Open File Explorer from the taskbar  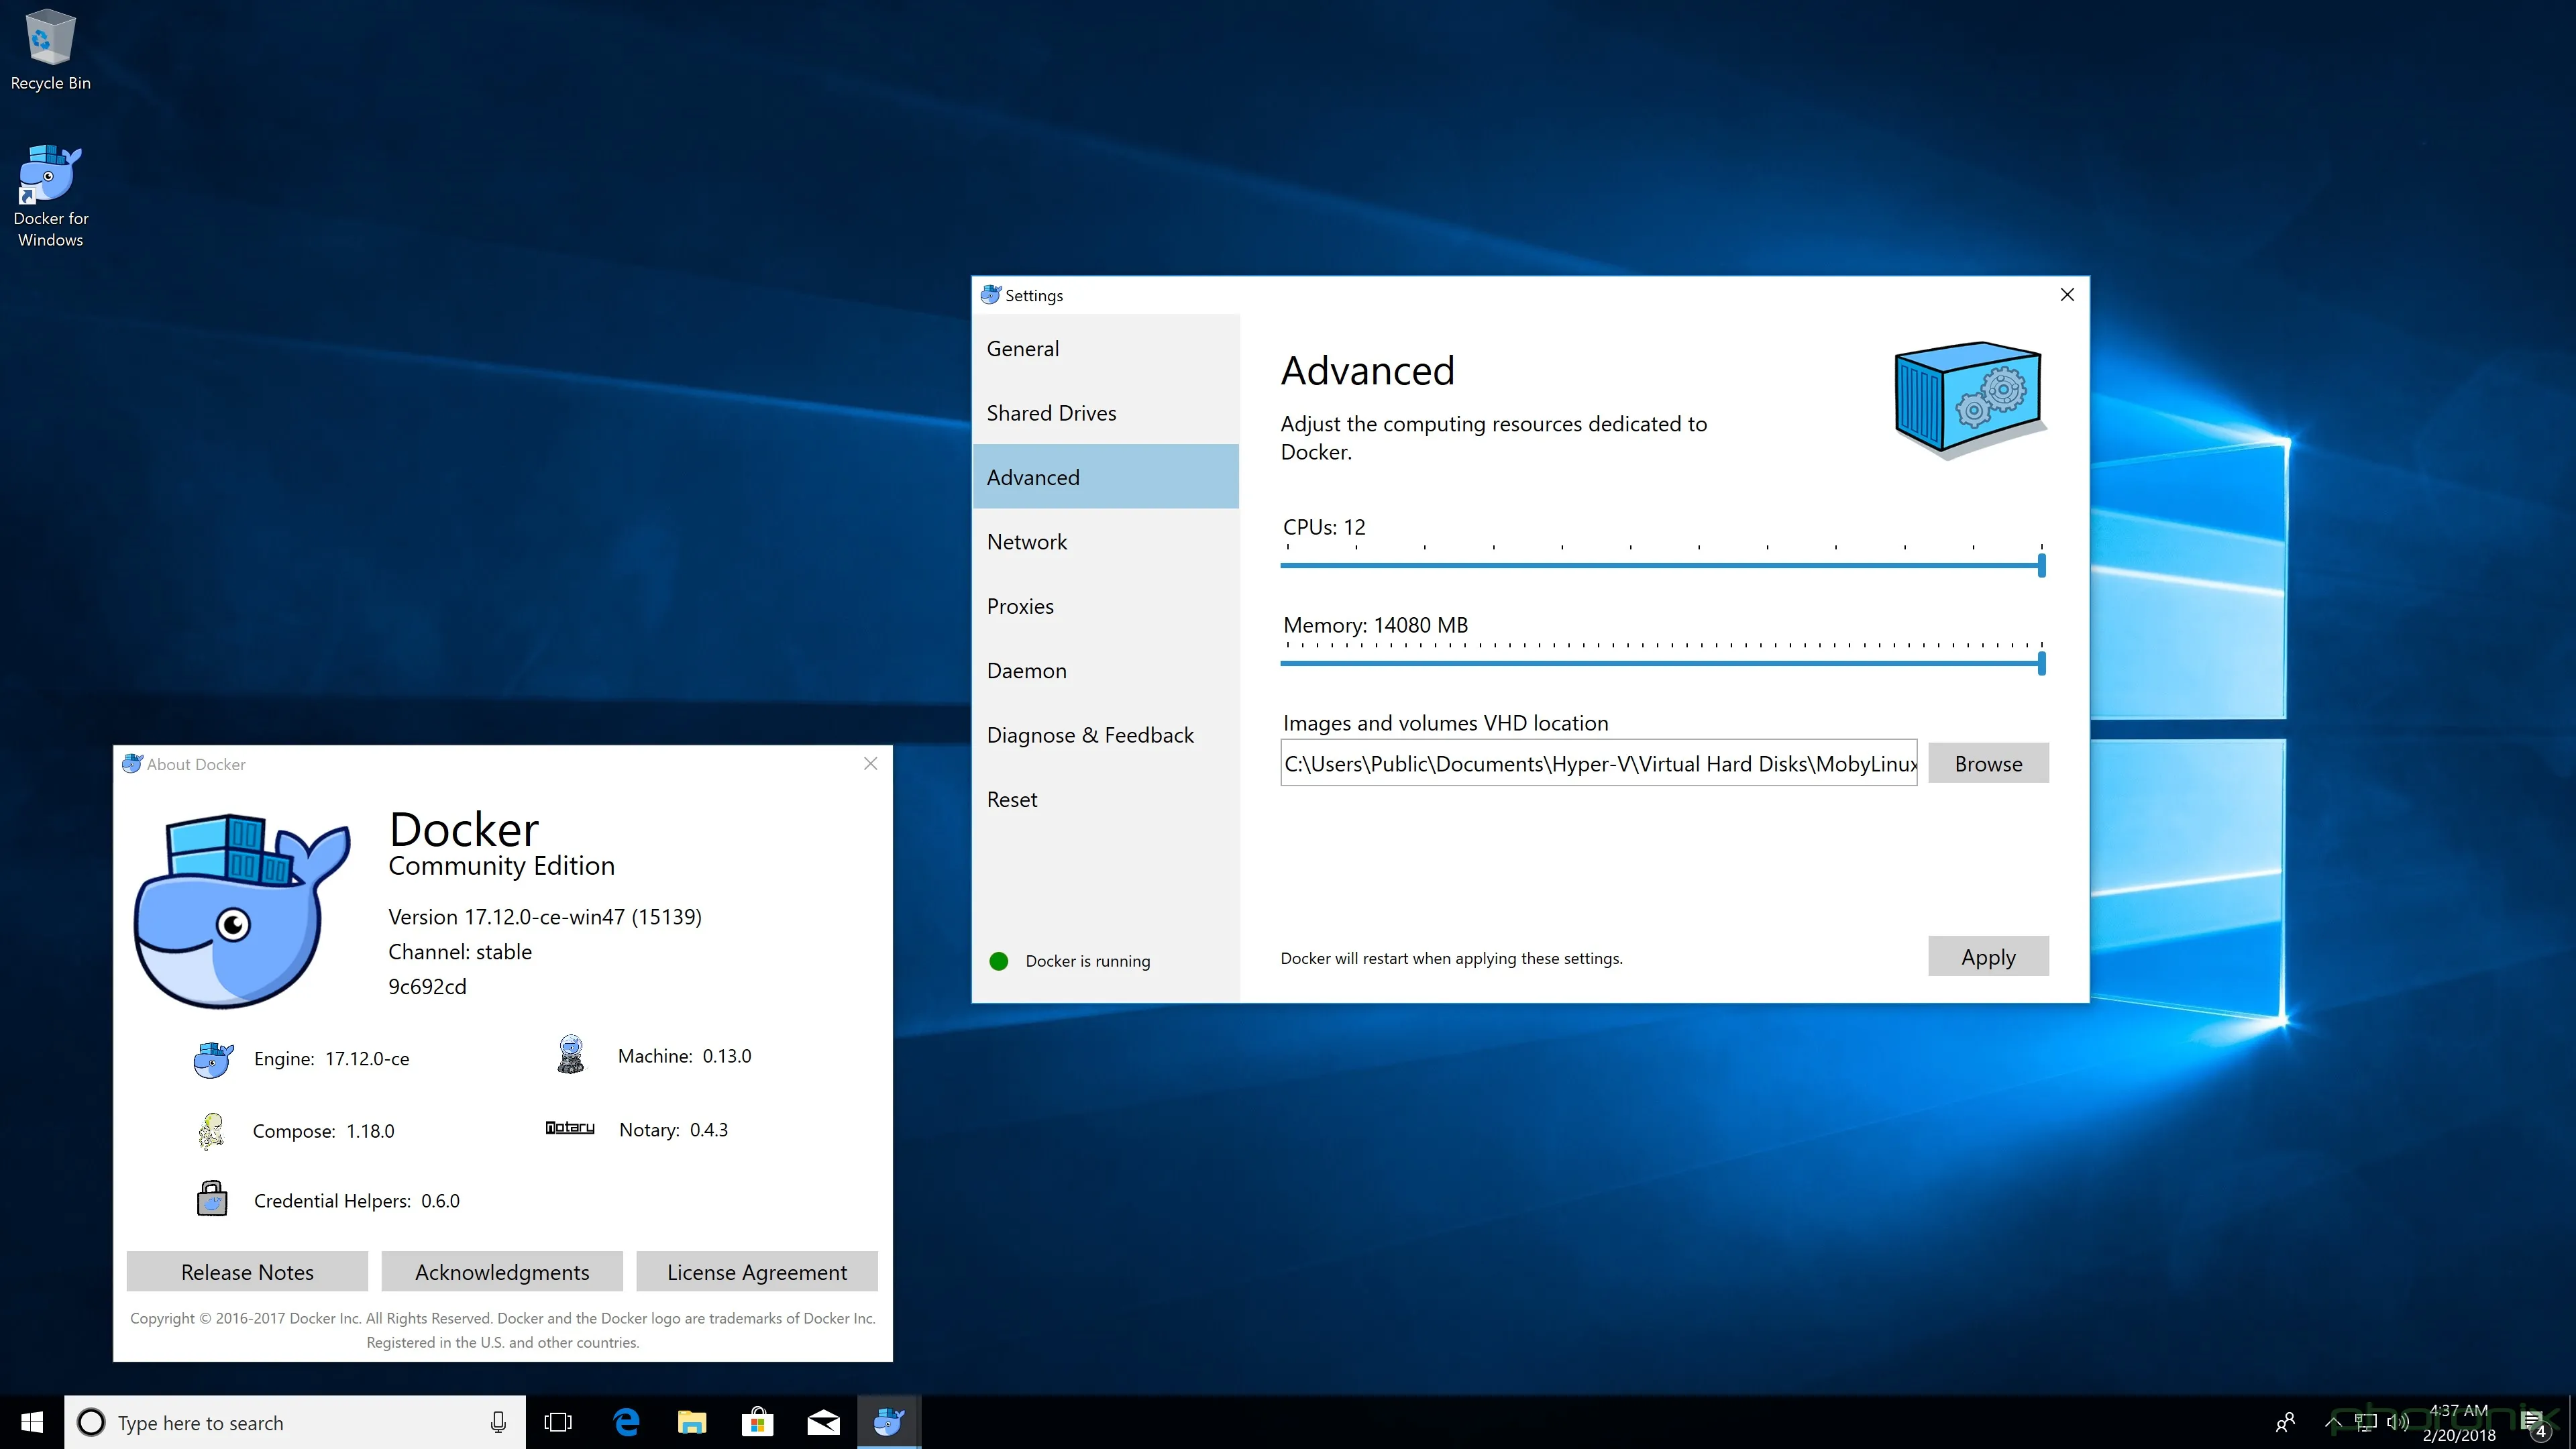tap(692, 1422)
